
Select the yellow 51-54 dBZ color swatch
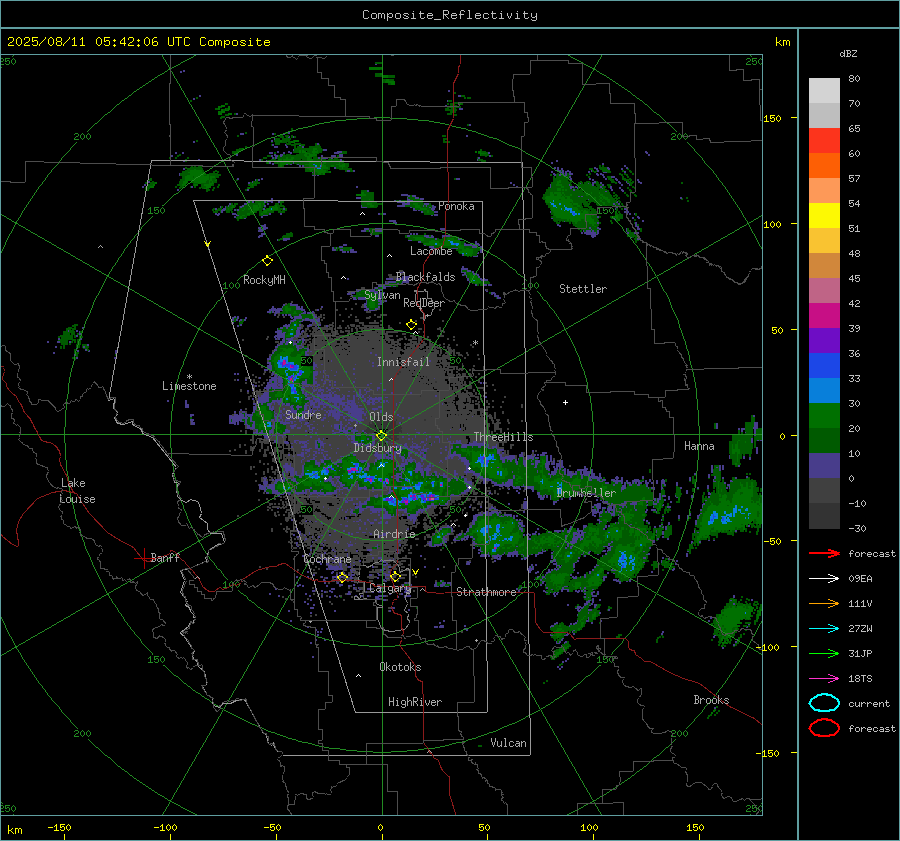tap(824, 216)
